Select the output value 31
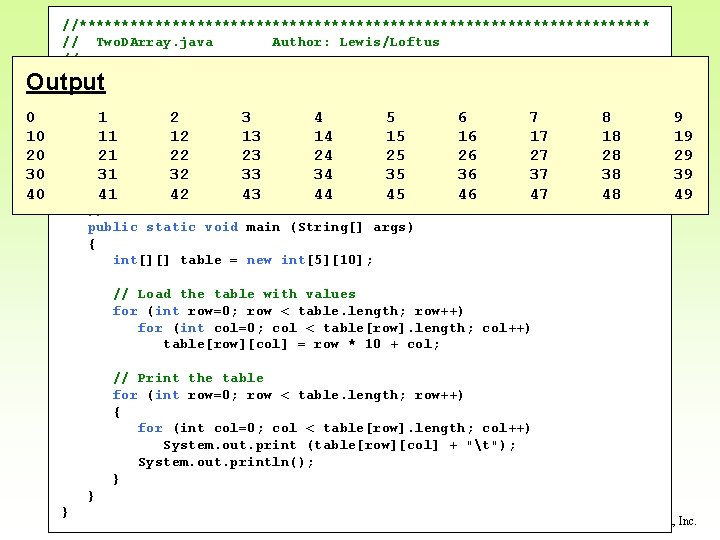 click(107, 174)
